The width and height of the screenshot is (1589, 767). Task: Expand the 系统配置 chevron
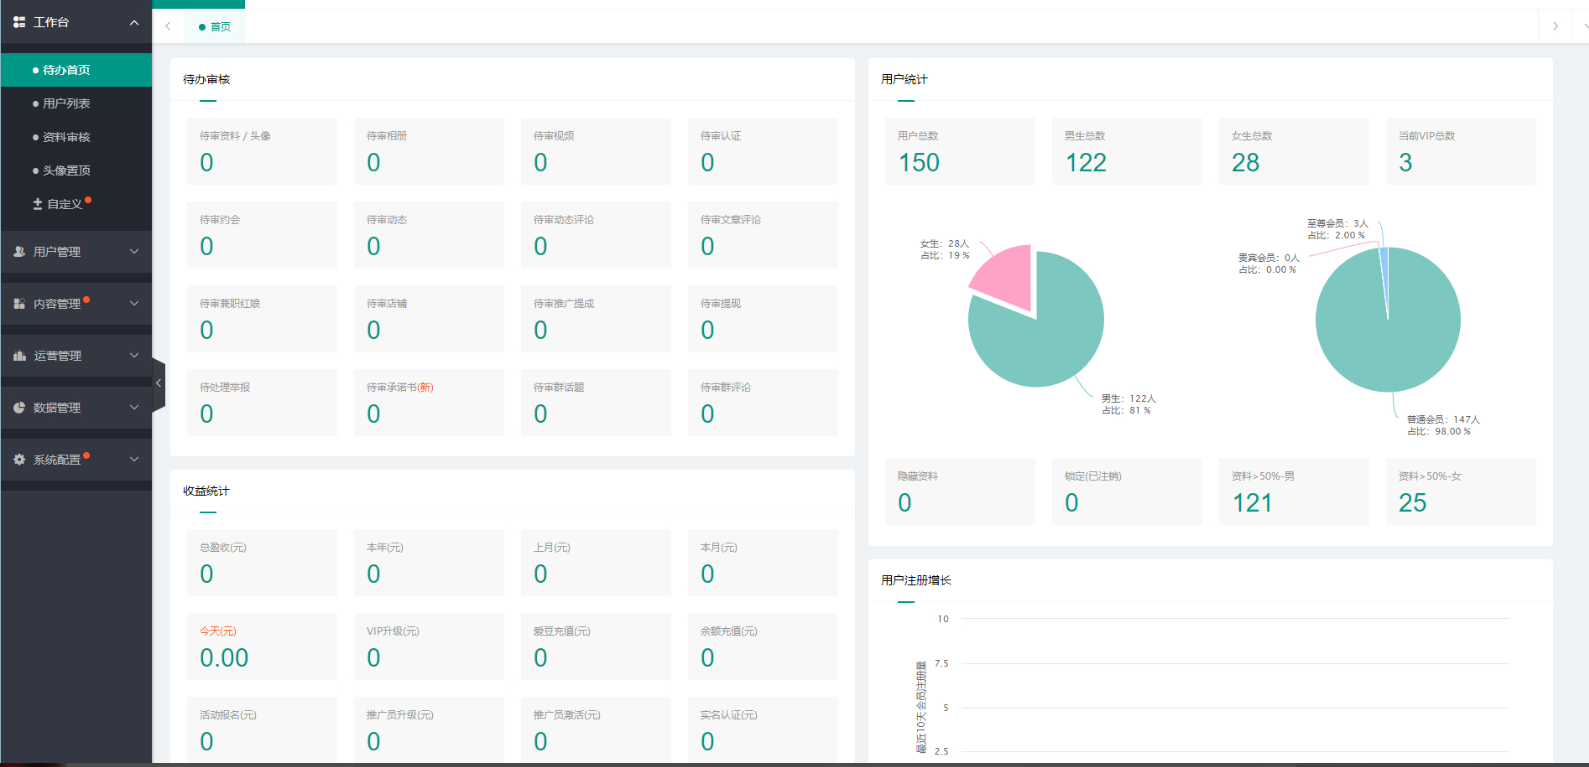point(134,460)
